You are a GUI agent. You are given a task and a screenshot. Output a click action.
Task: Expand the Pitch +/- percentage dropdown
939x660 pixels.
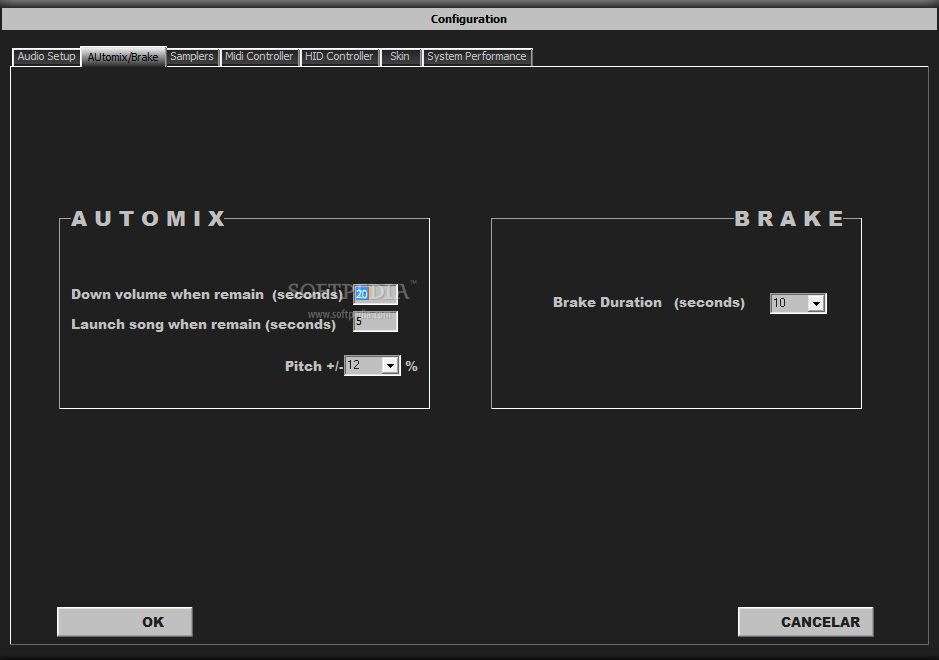click(390, 365)
